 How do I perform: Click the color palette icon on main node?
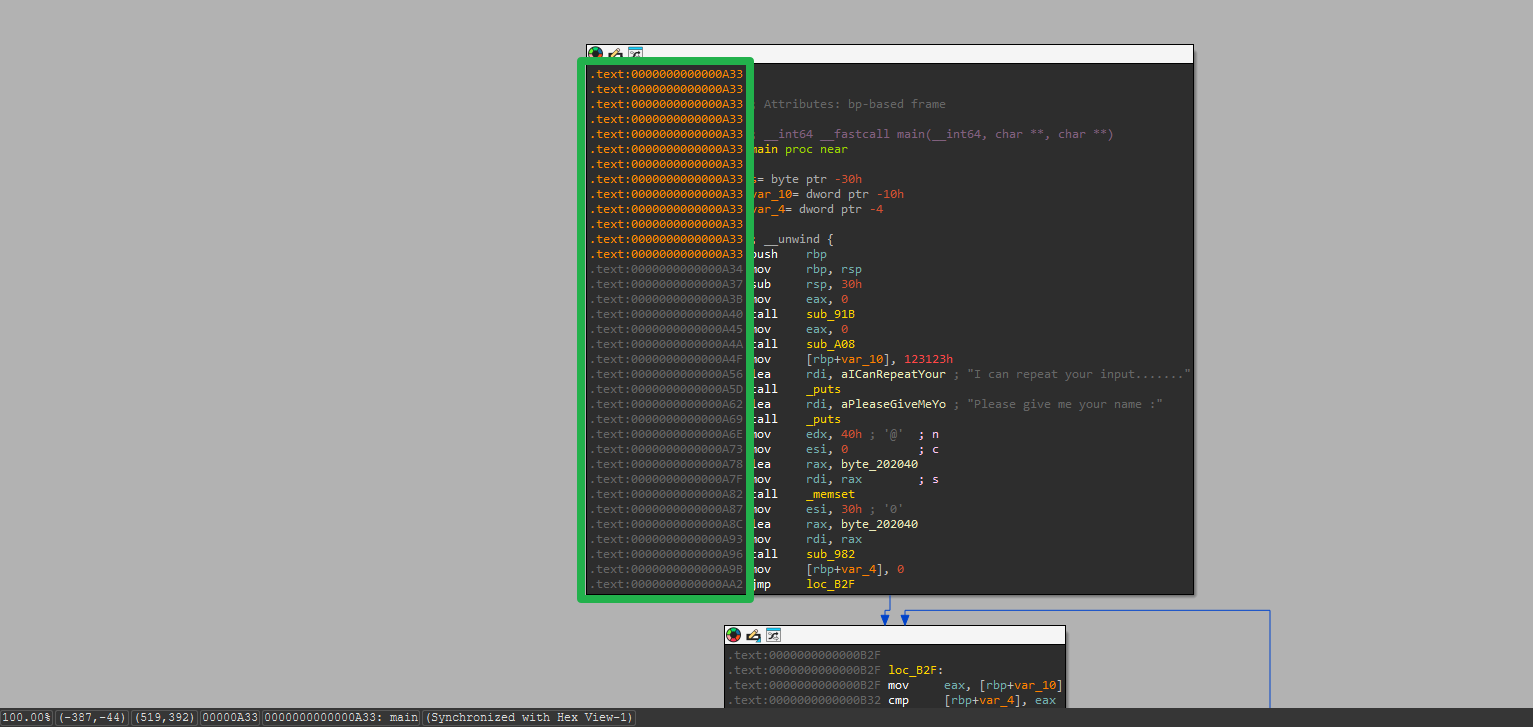596,54
